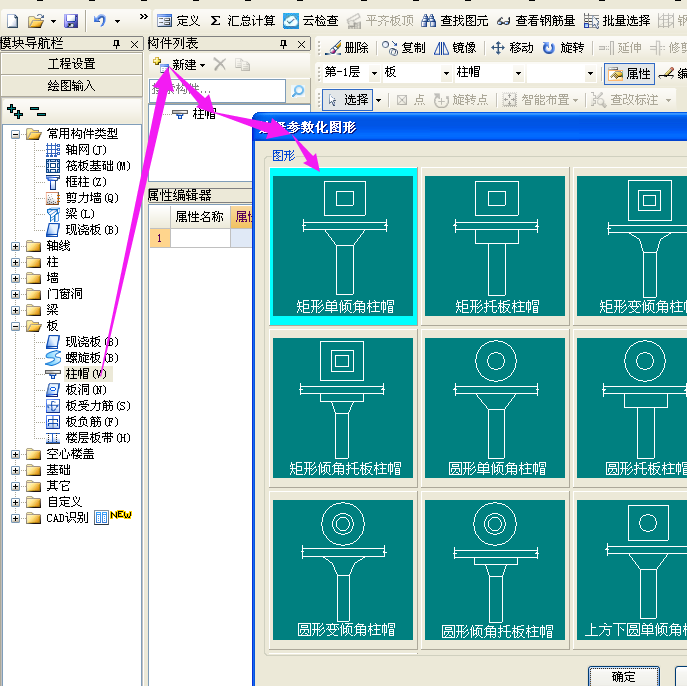Click the 确定 confirm button

click(623, 676)
